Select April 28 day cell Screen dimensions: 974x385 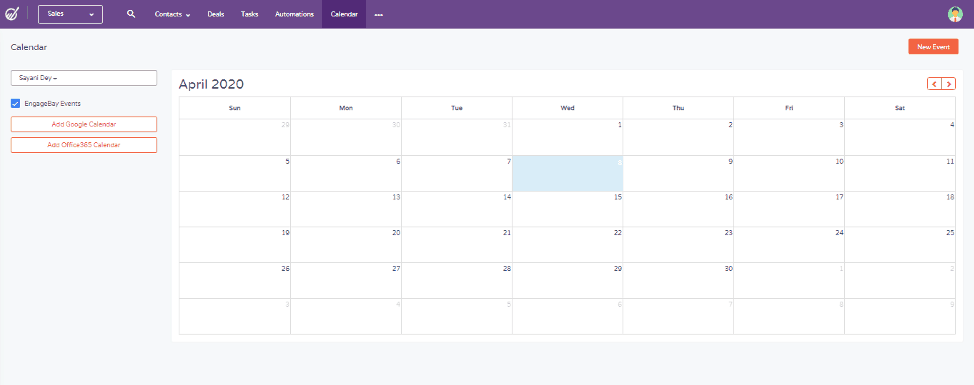pos(457,281)
